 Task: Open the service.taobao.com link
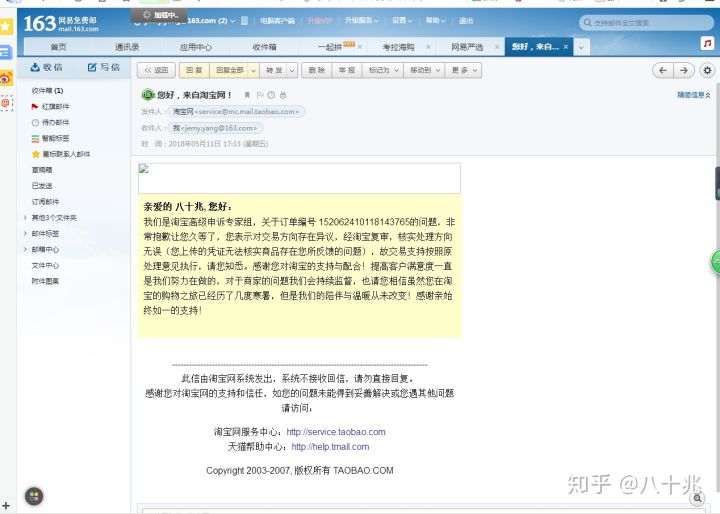(335, 432)
